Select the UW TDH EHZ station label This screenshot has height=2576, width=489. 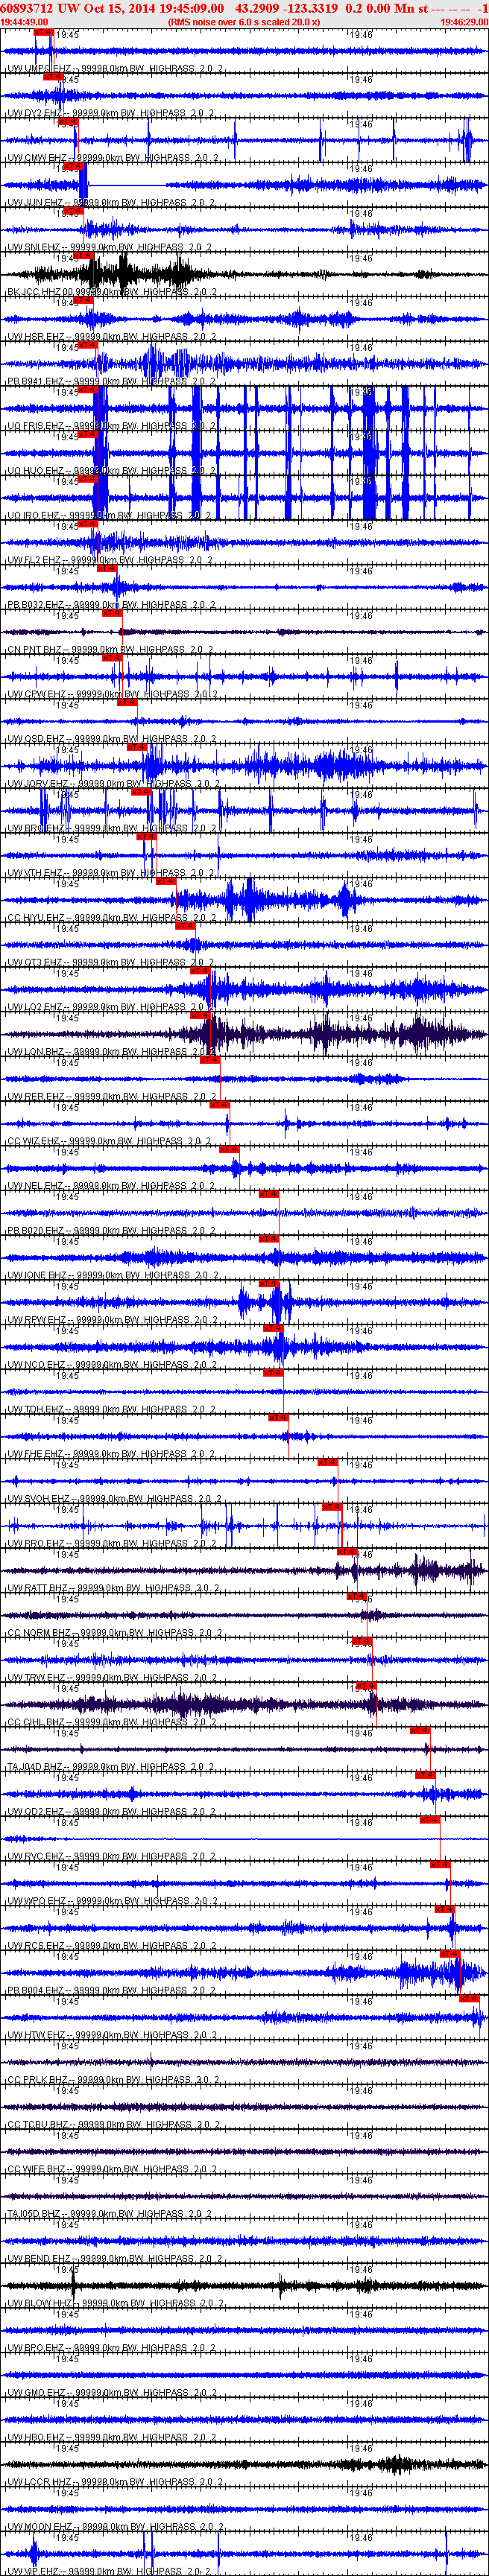click(111, 1409)
